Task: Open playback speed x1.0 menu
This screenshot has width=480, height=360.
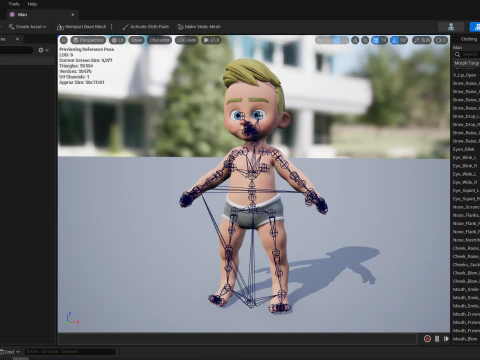Action: [211, 40]
